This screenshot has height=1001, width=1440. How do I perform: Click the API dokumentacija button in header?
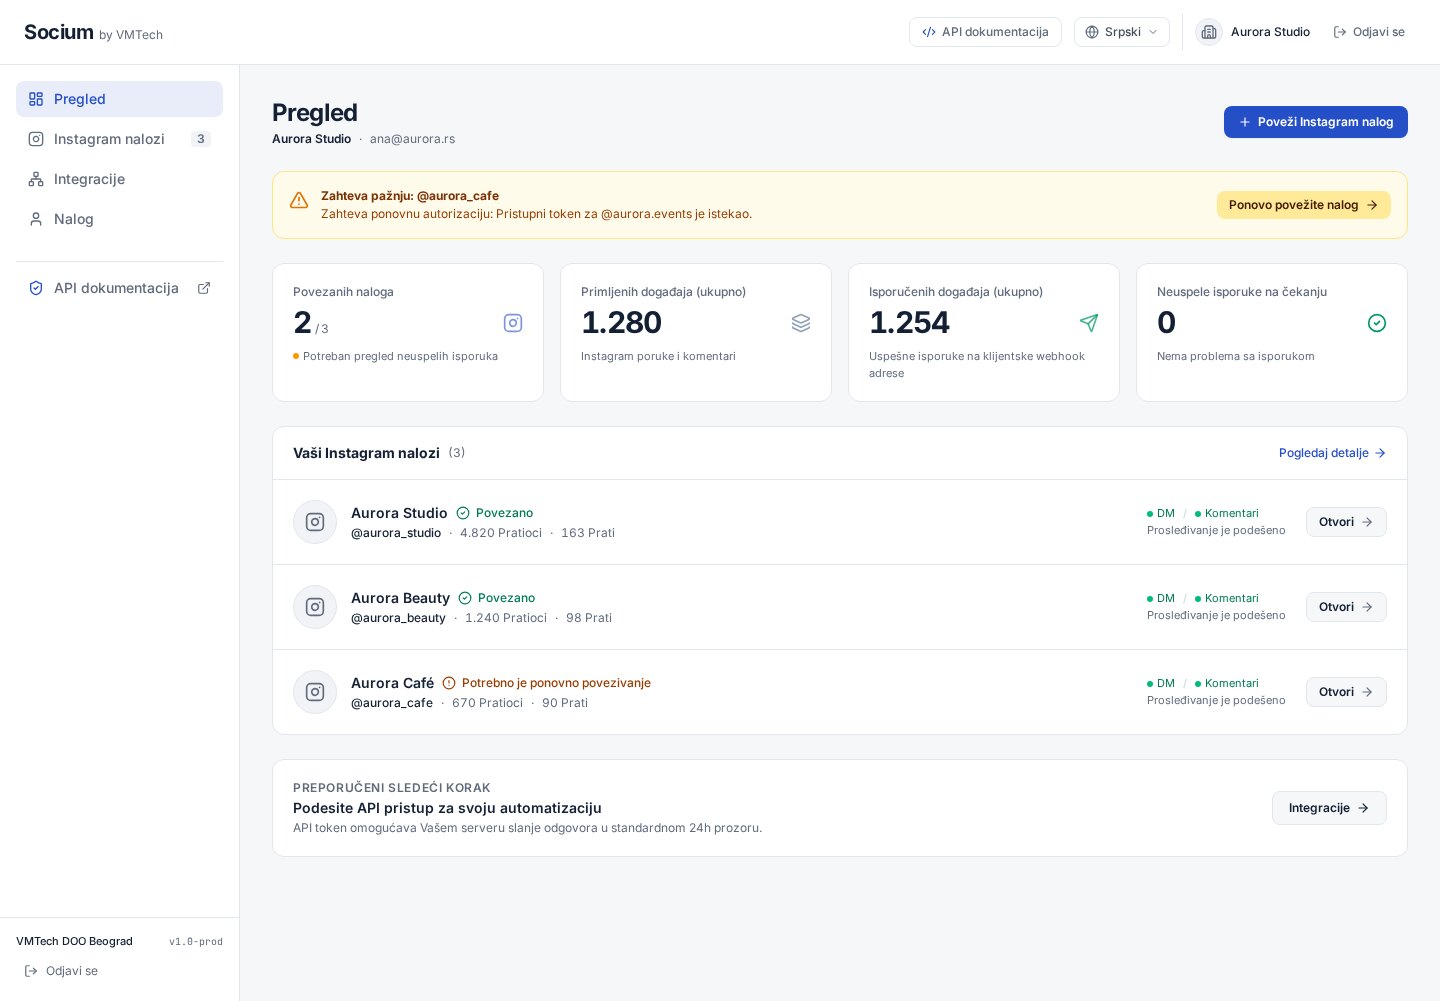pyautogui.click(x=985, y=32)
